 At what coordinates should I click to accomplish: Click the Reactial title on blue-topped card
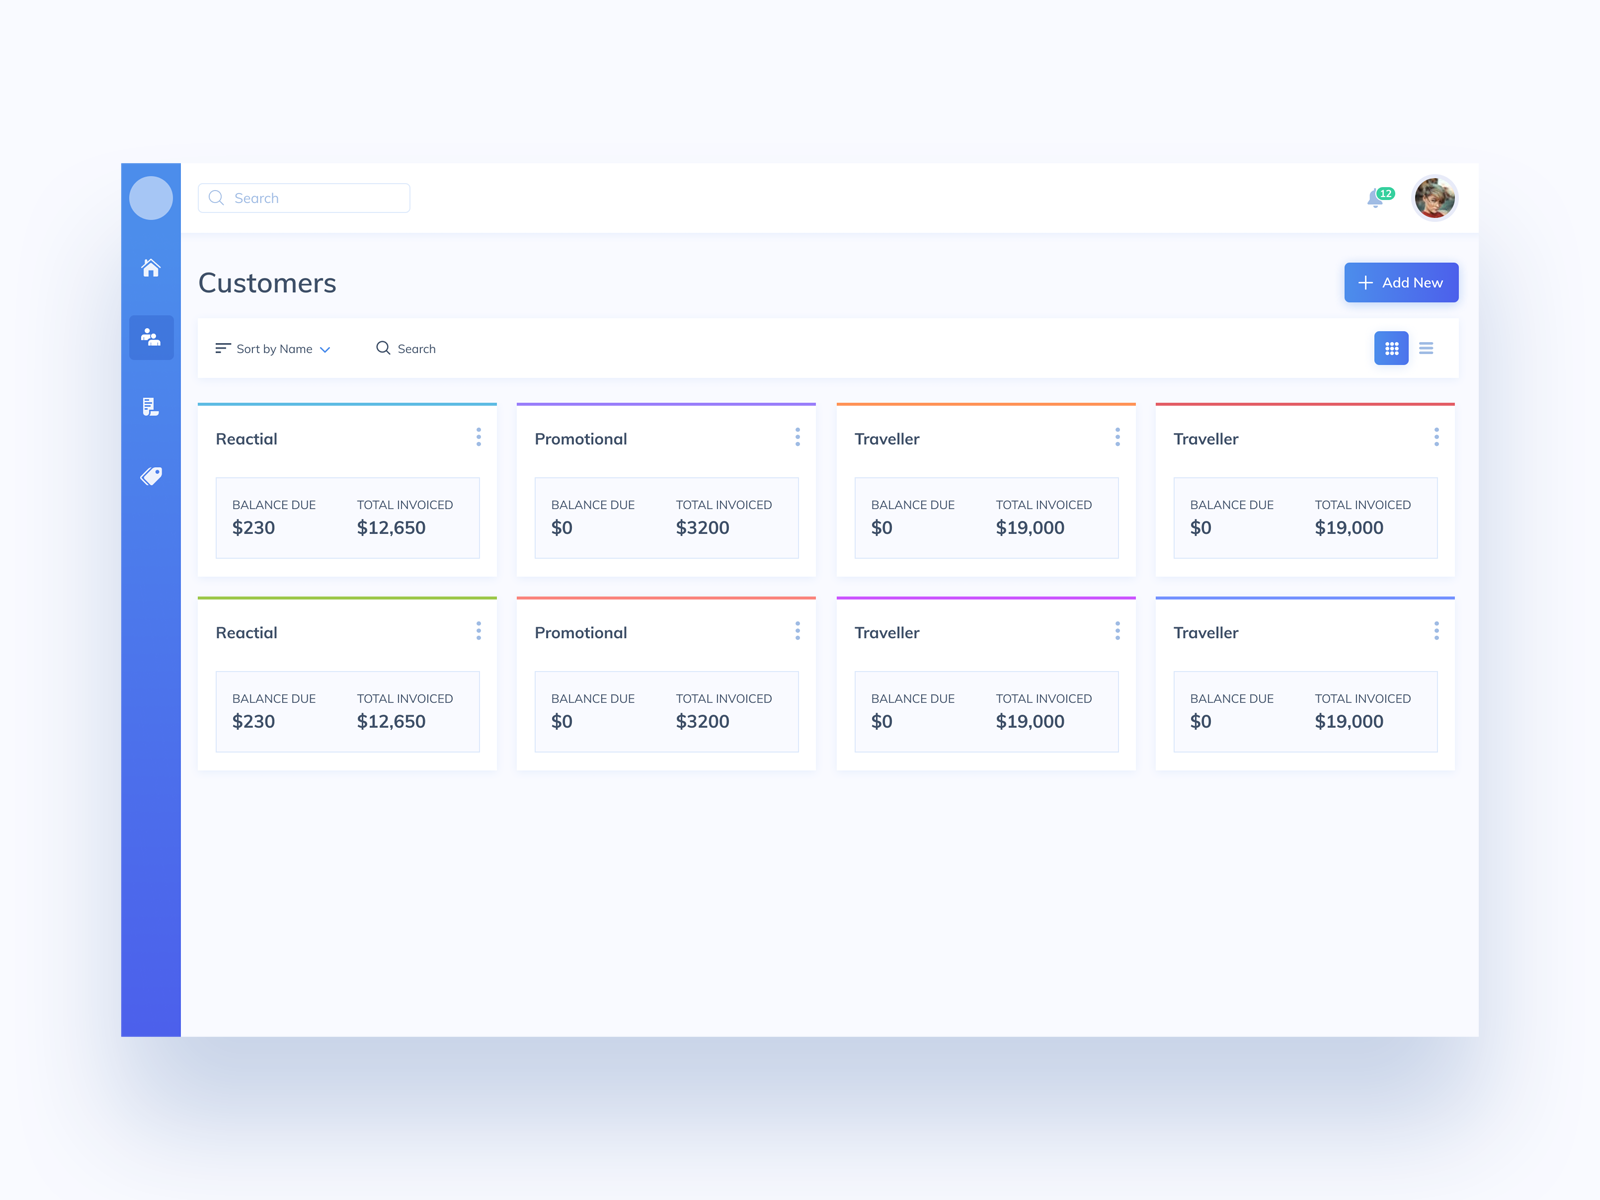(x=247, y=439)
